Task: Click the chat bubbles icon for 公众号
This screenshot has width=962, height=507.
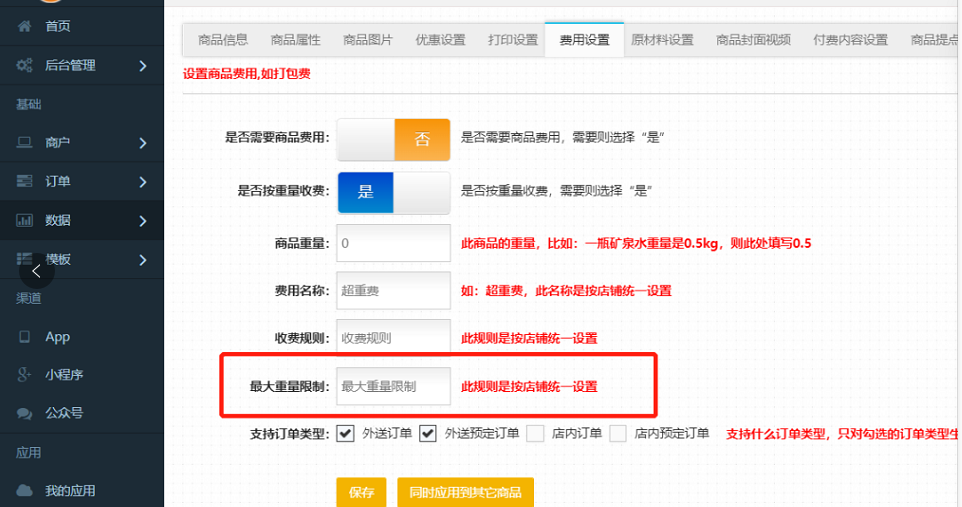Action: point(24,412)
